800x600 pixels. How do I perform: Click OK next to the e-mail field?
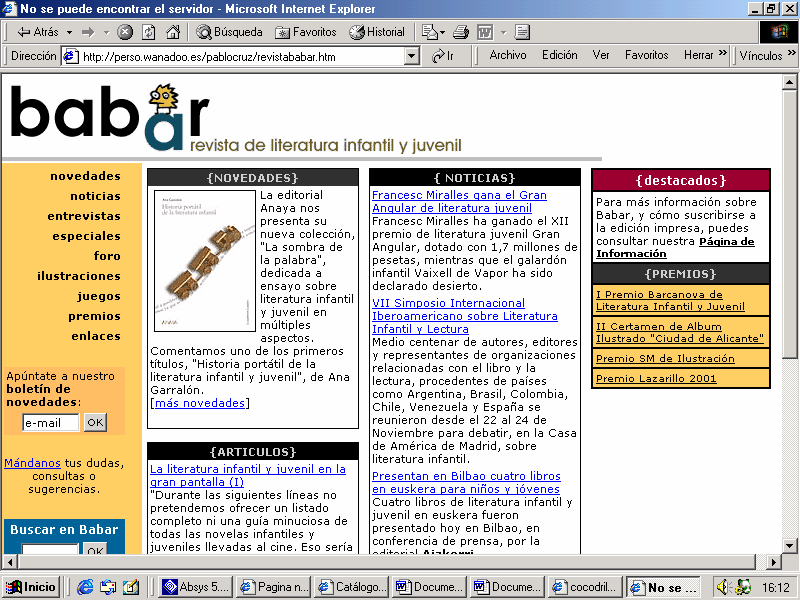95,422
